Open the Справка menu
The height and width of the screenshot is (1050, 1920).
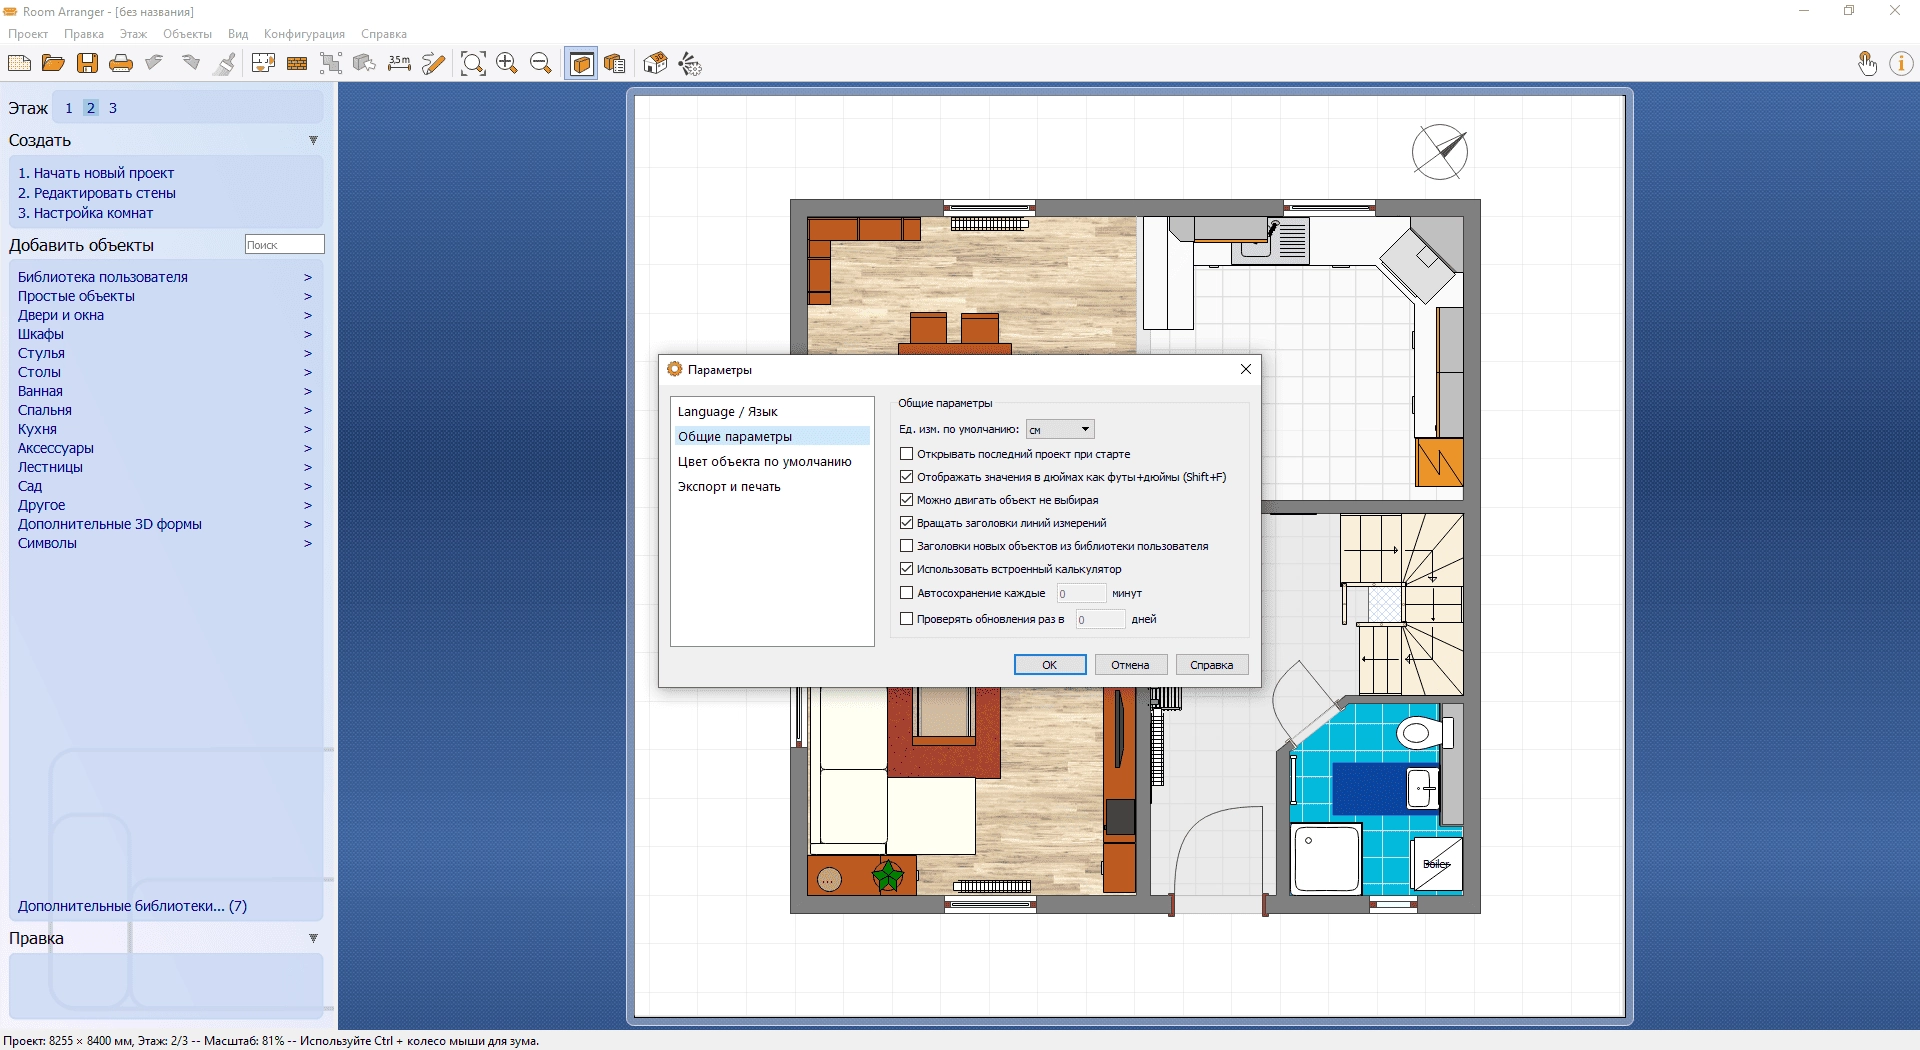coord(384,34)
